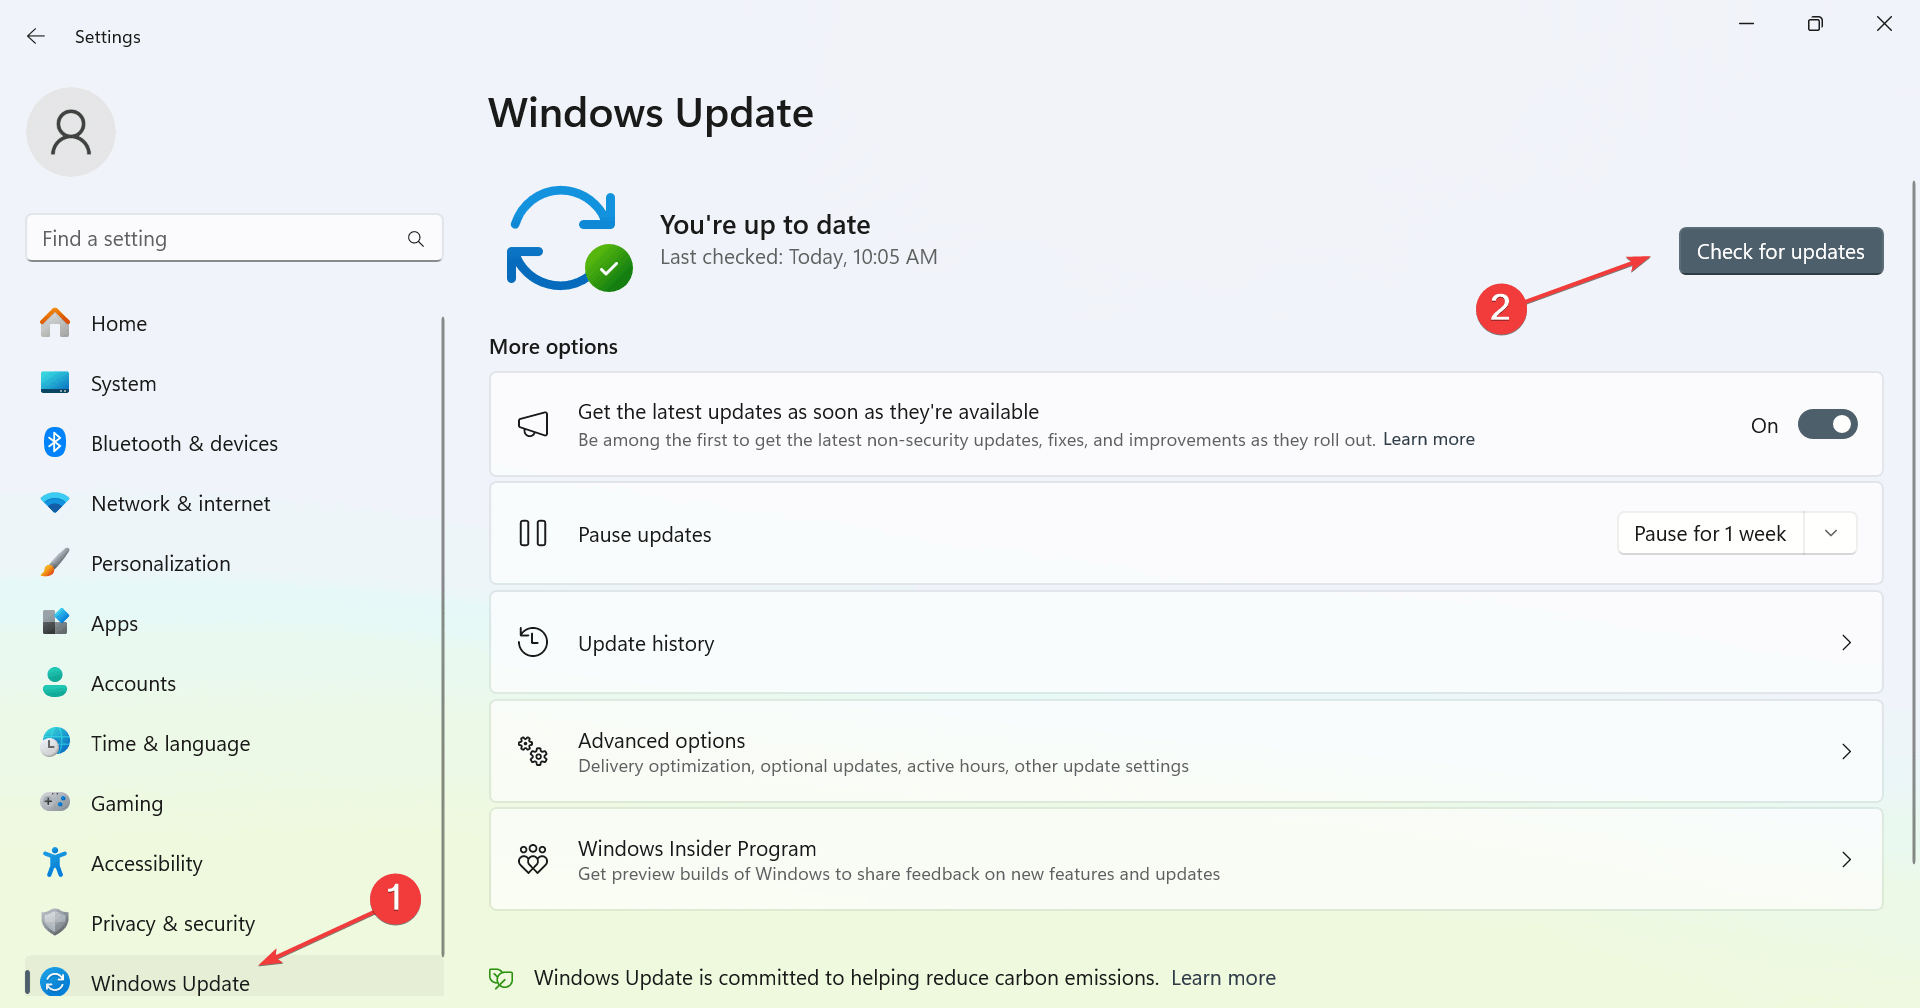Click the Apps icon in the sidebar
Image resolution: width=1920 pixels, height=1008 pixels.
pos(55,622)
